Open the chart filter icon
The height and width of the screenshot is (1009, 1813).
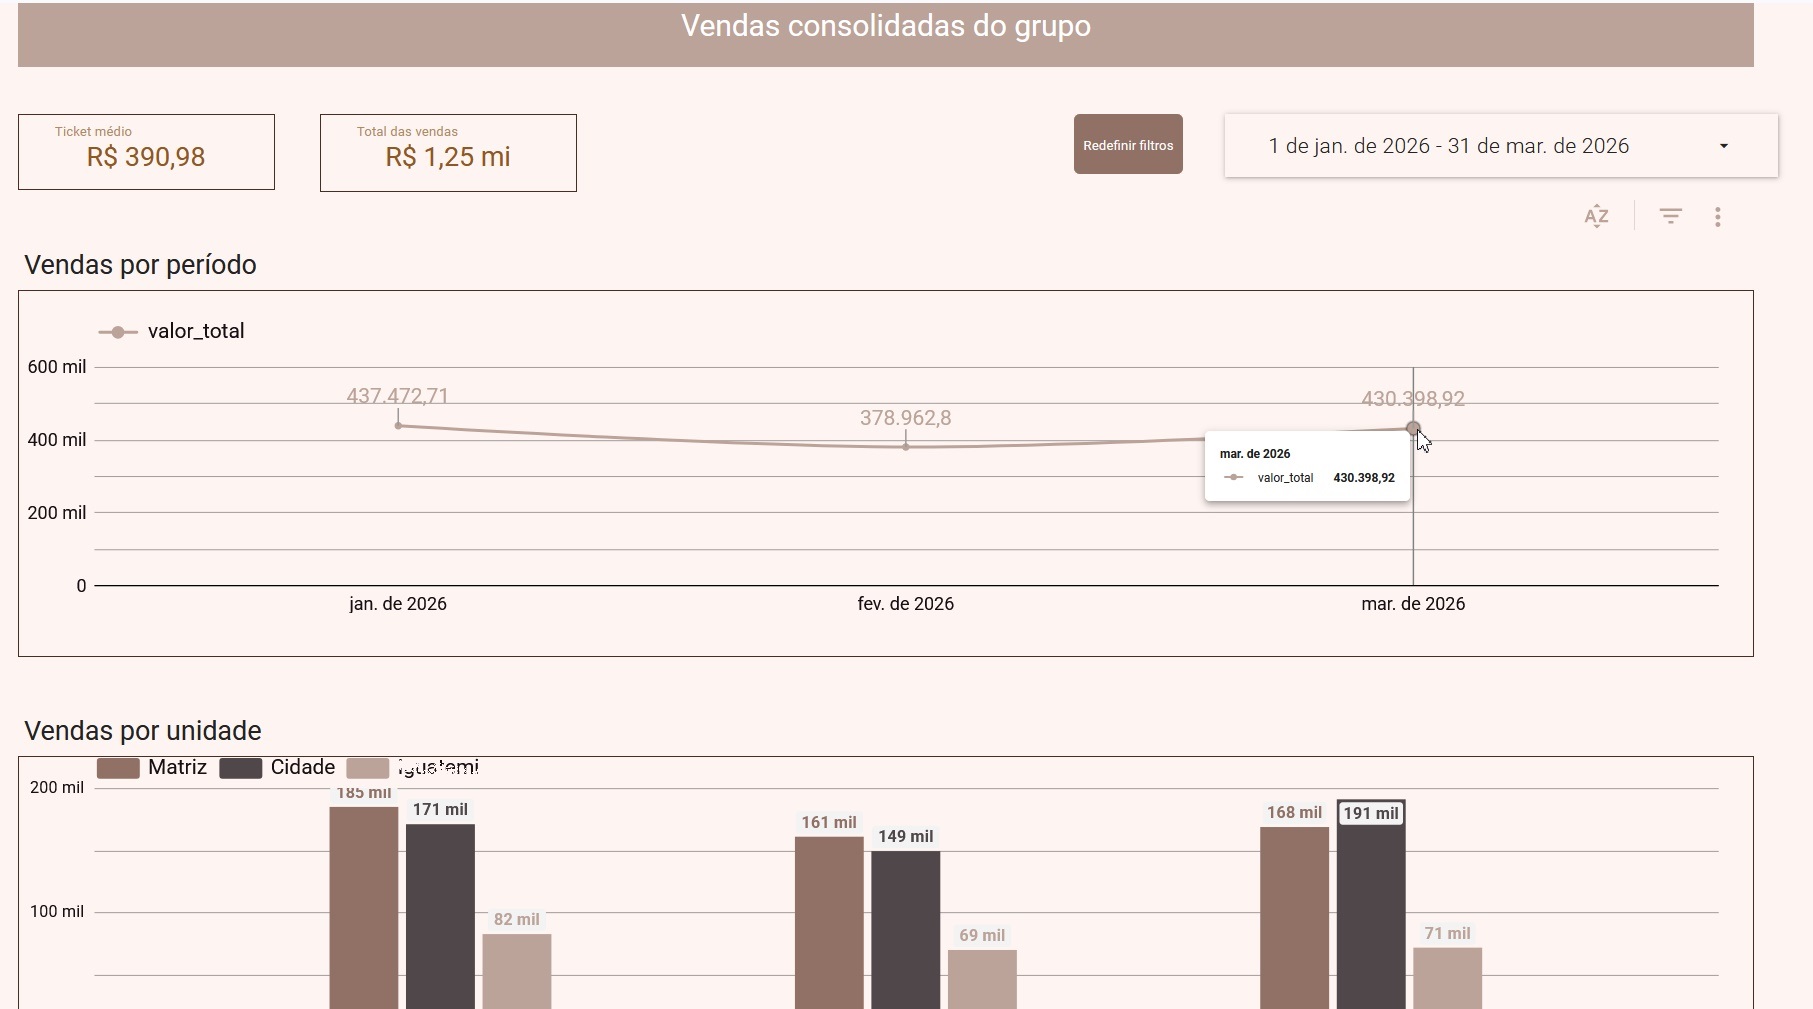pos(1670,216)
